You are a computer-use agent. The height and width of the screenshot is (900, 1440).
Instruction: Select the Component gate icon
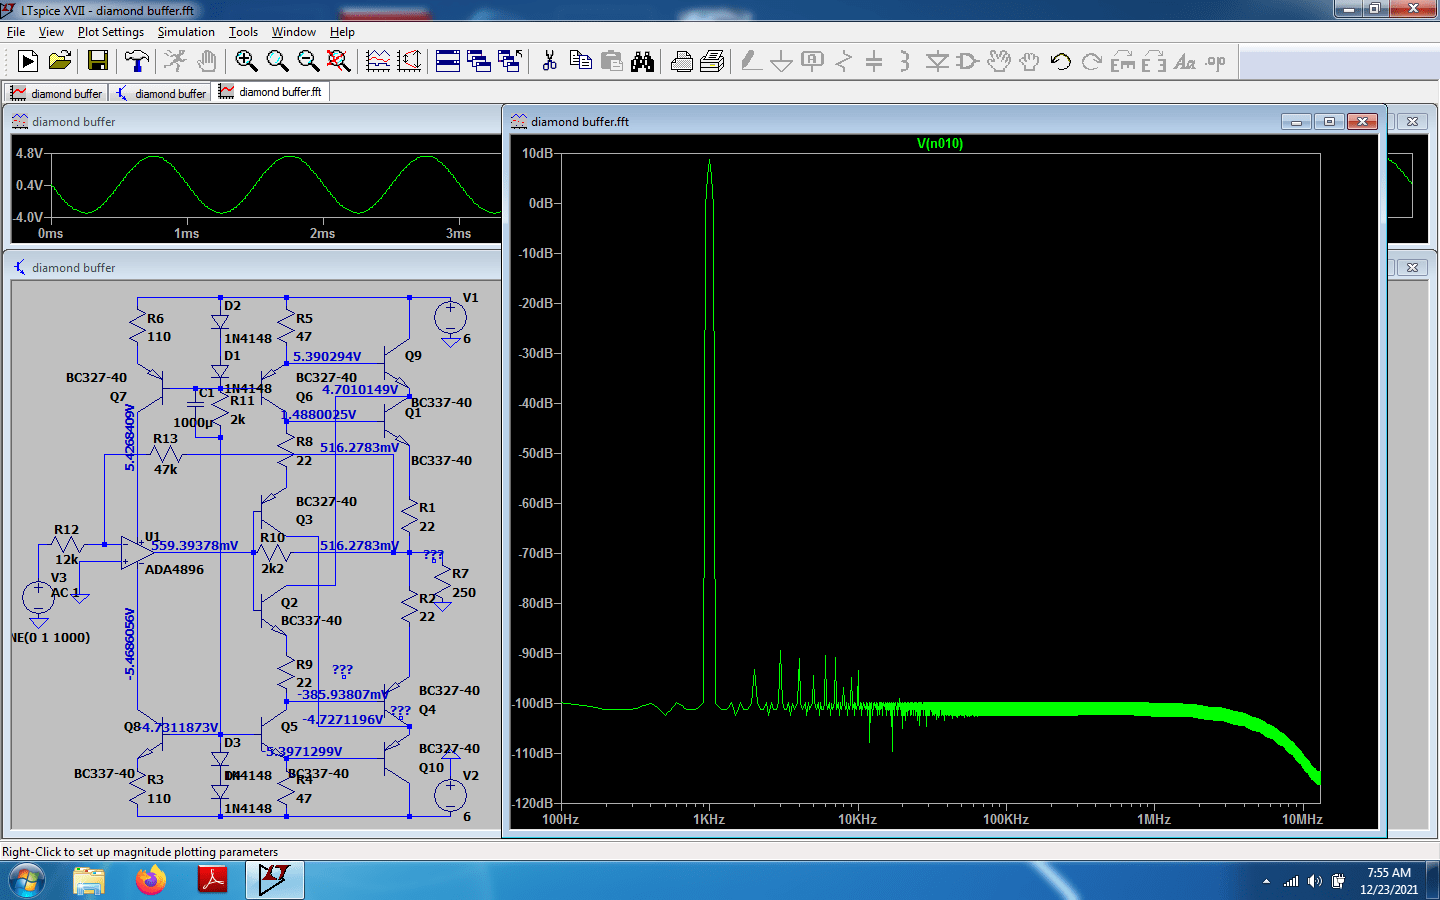[967, 61]
